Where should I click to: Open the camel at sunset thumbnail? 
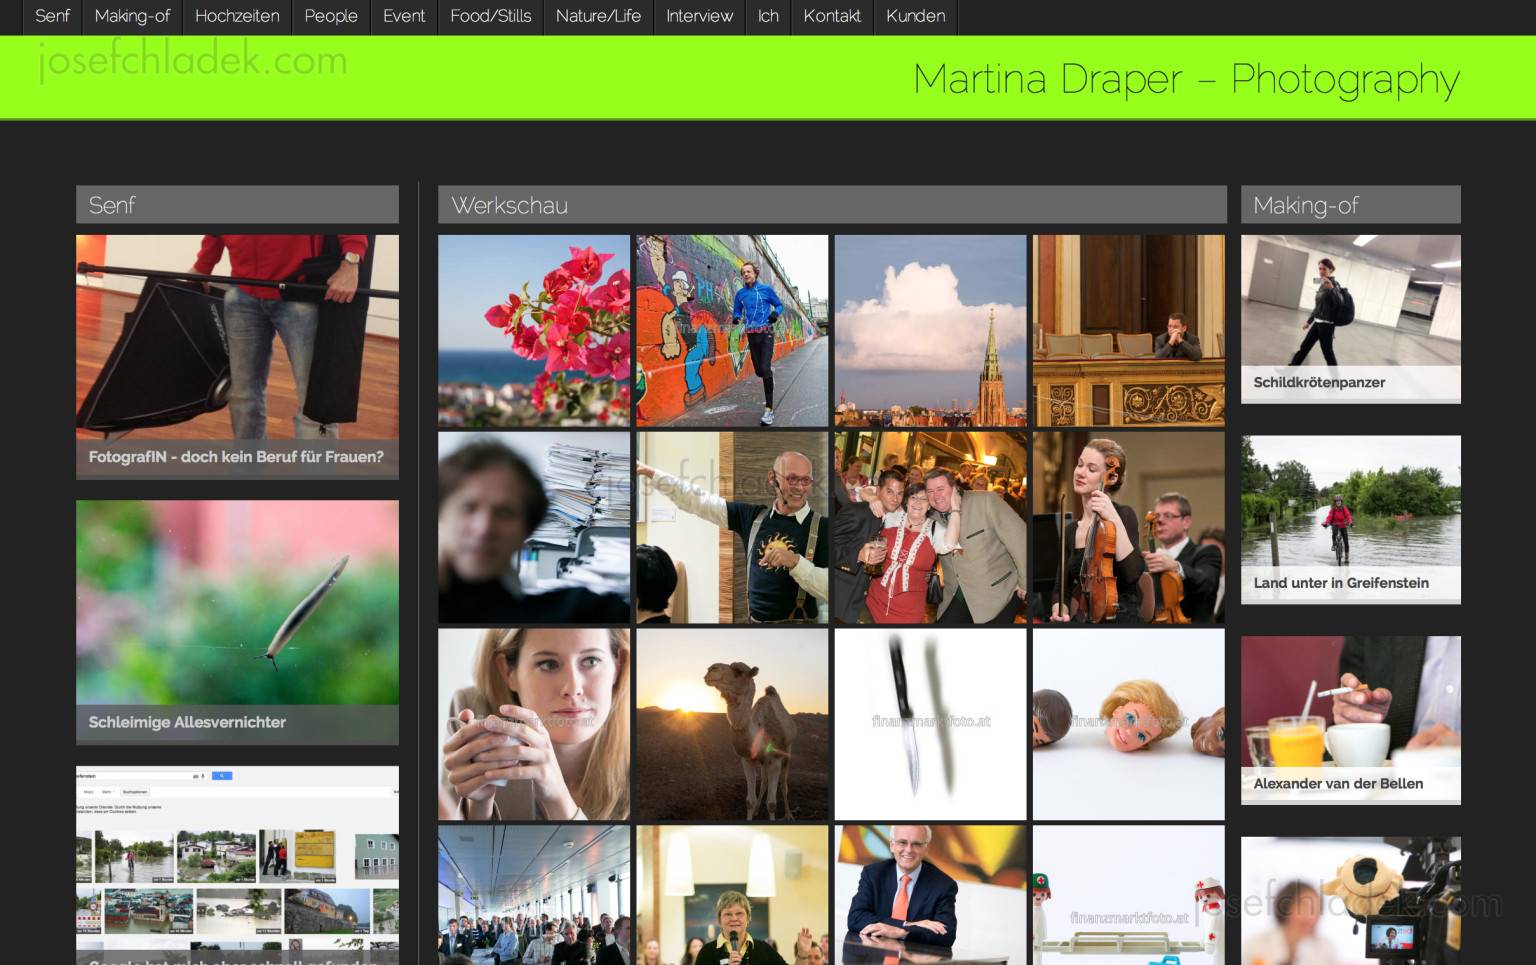(x=732, y=724)
